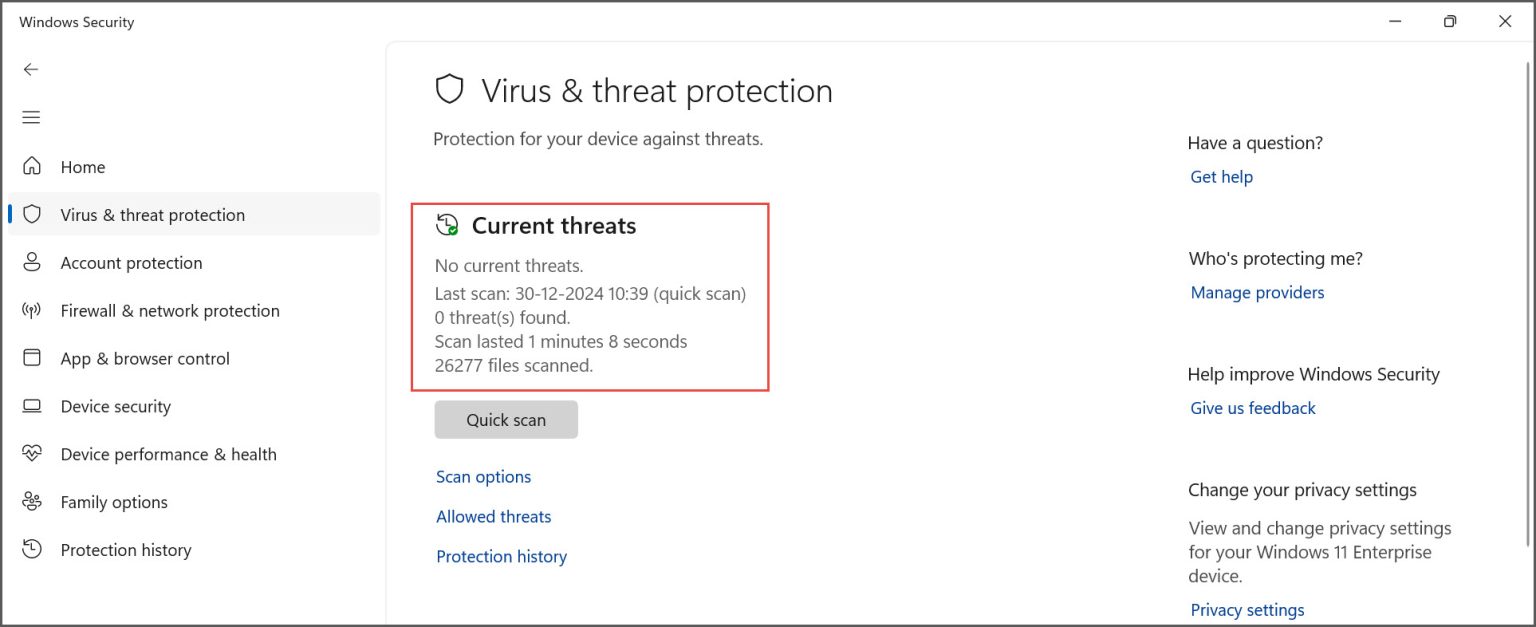Click the Family options people icon
1536x627 pixels.
32,502
